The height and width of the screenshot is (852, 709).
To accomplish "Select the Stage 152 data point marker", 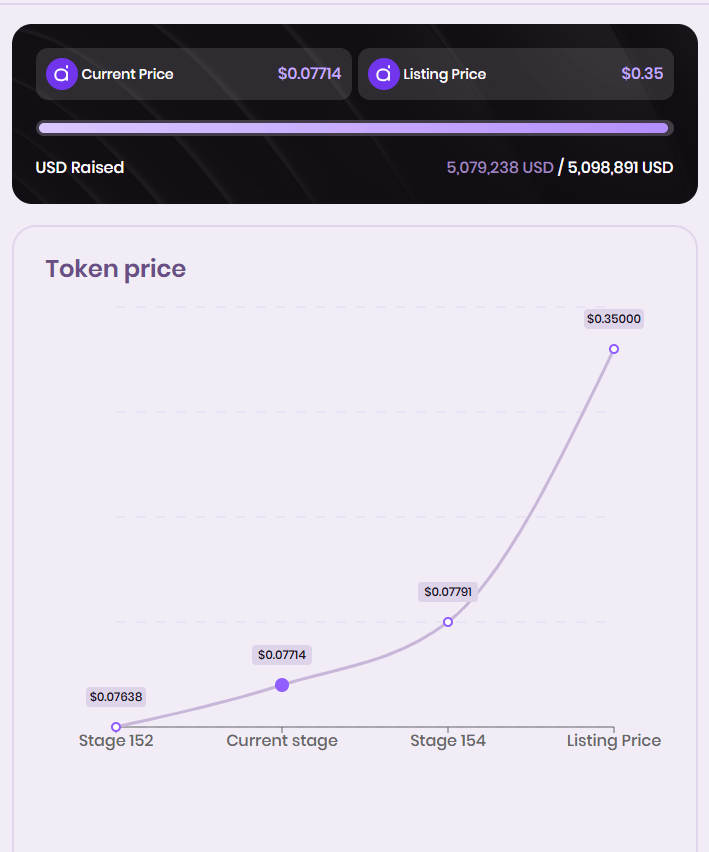I will pyautogui.click(x=116, y=725).
